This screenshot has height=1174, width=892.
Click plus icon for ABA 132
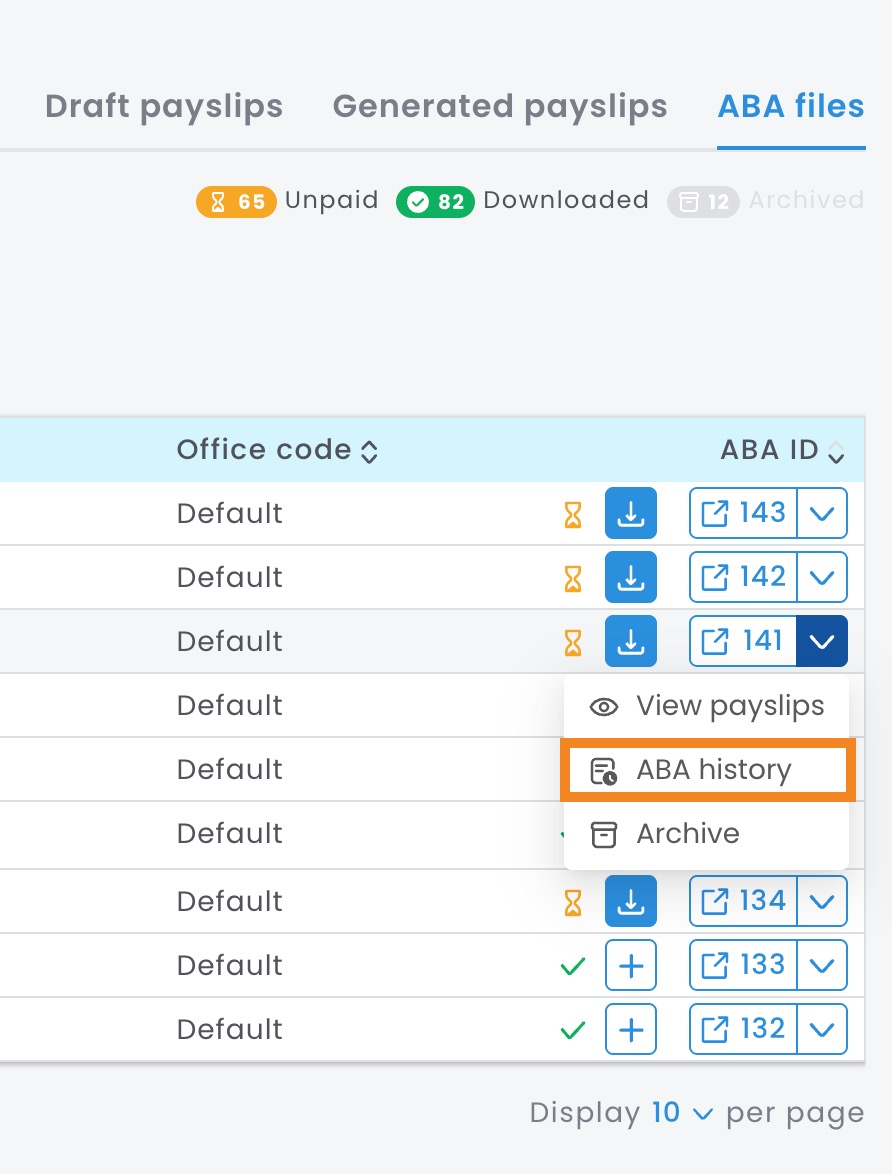tap(630, 1029)
